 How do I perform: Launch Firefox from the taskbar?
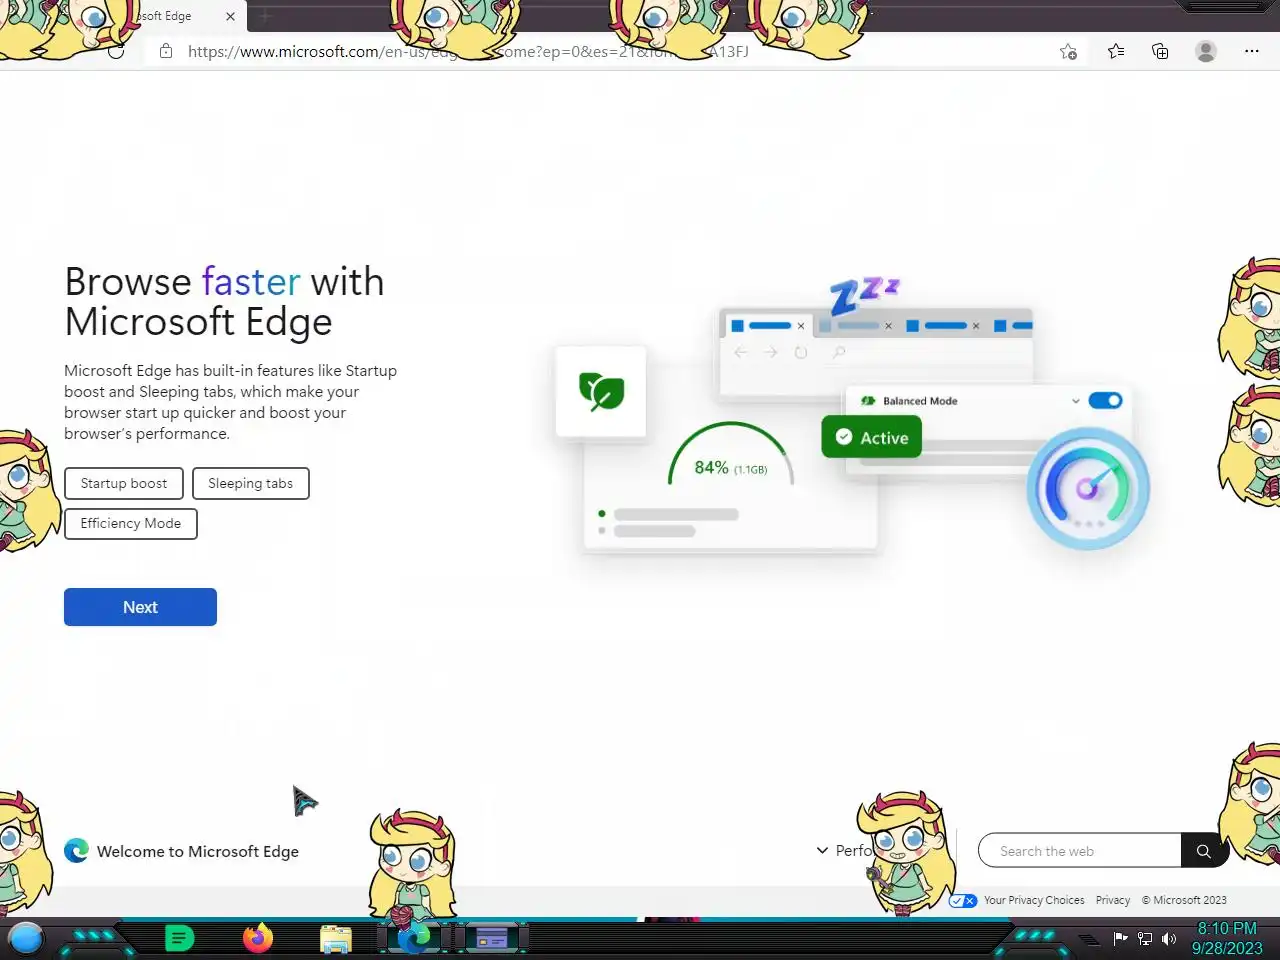(258, 939)
